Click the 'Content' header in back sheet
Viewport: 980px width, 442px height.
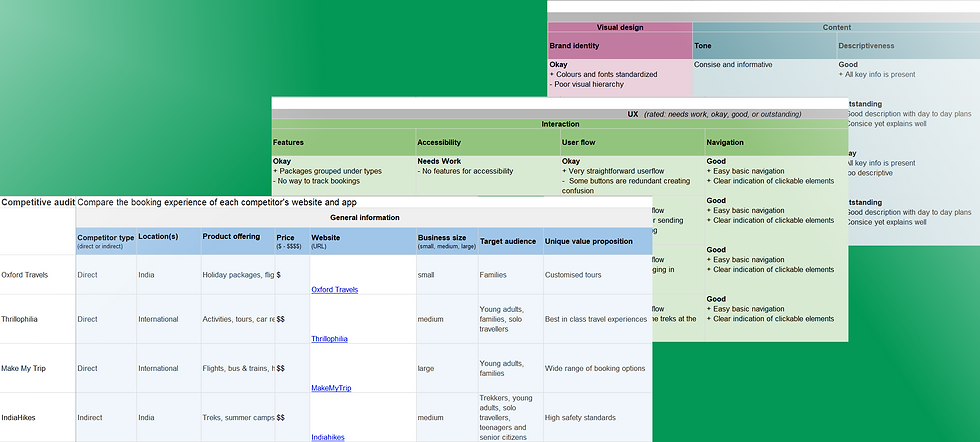coord(836,28)
